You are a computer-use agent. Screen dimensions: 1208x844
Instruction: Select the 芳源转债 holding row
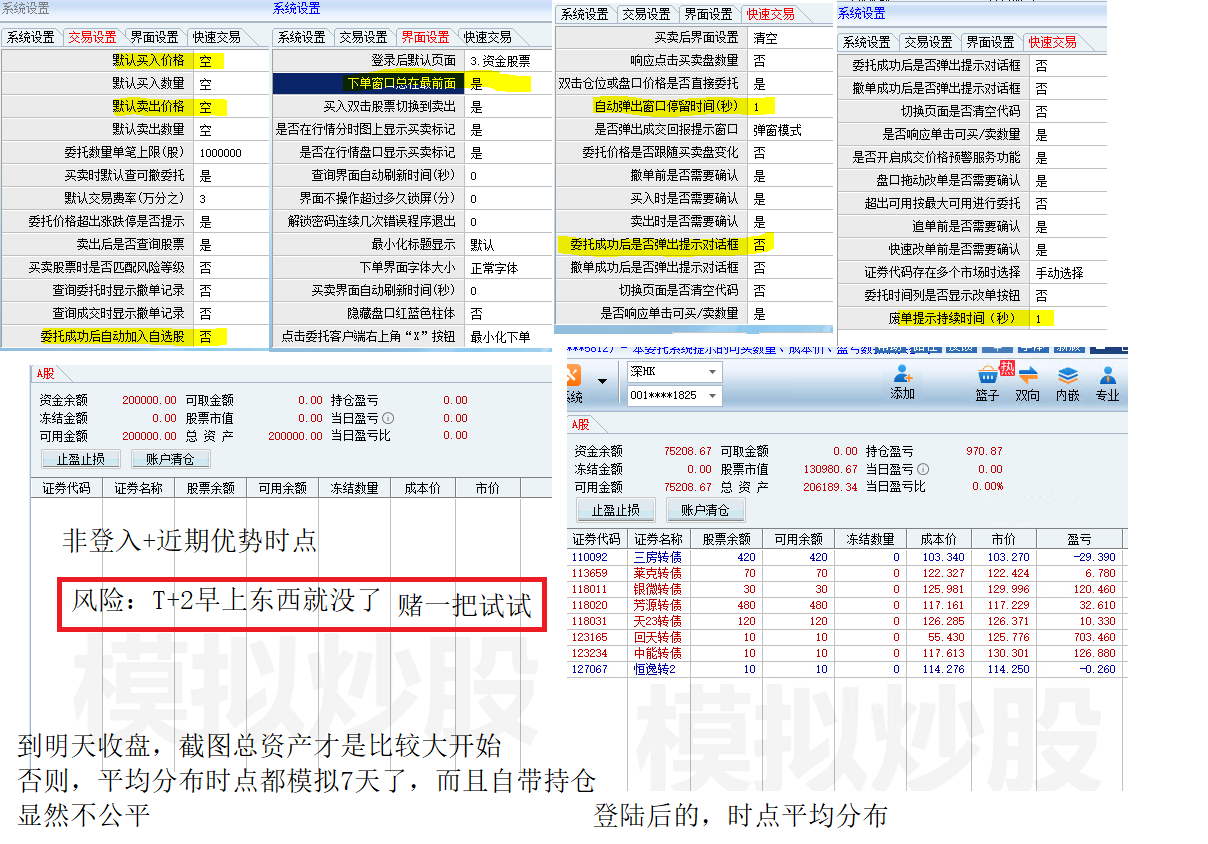(846, 605)
